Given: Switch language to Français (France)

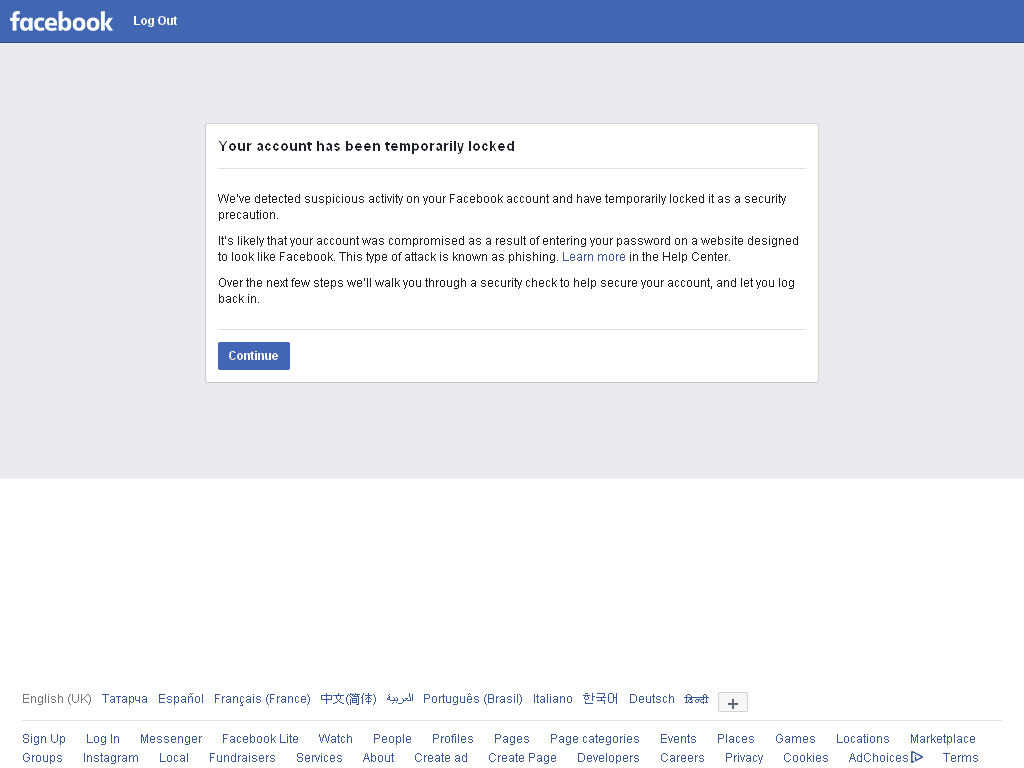Looking at the screenshot, I should tap(262, 699).
